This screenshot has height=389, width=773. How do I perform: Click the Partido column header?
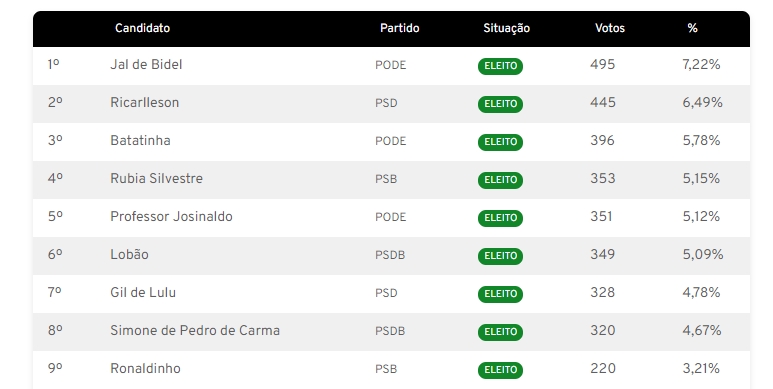pyautogui.click(x=400, y=28)
